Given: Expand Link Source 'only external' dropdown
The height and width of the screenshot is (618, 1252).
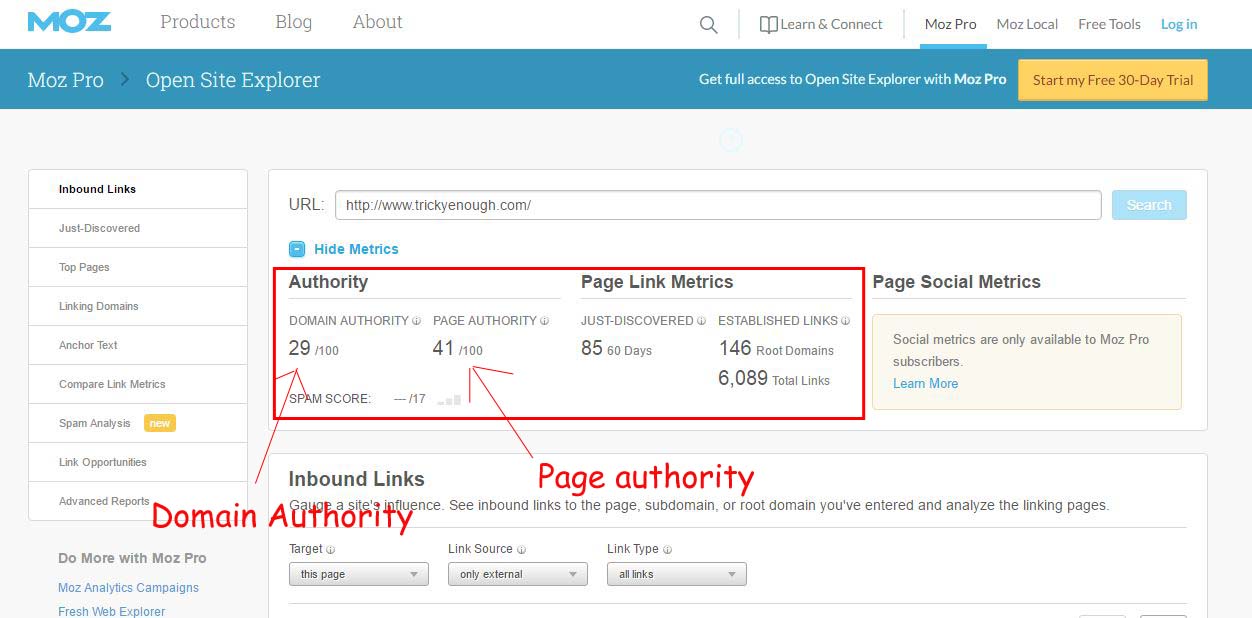Looking at the screenshot, I should (517, 574).
